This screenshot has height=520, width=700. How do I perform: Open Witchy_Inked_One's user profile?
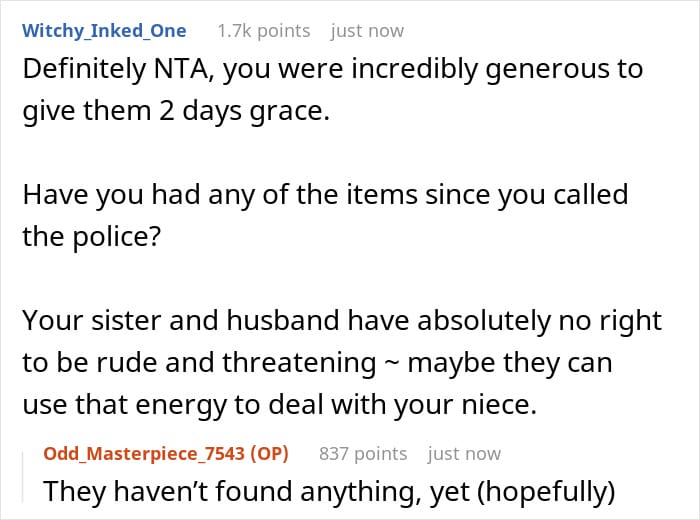pyautogui.click(x=104, y=31)
